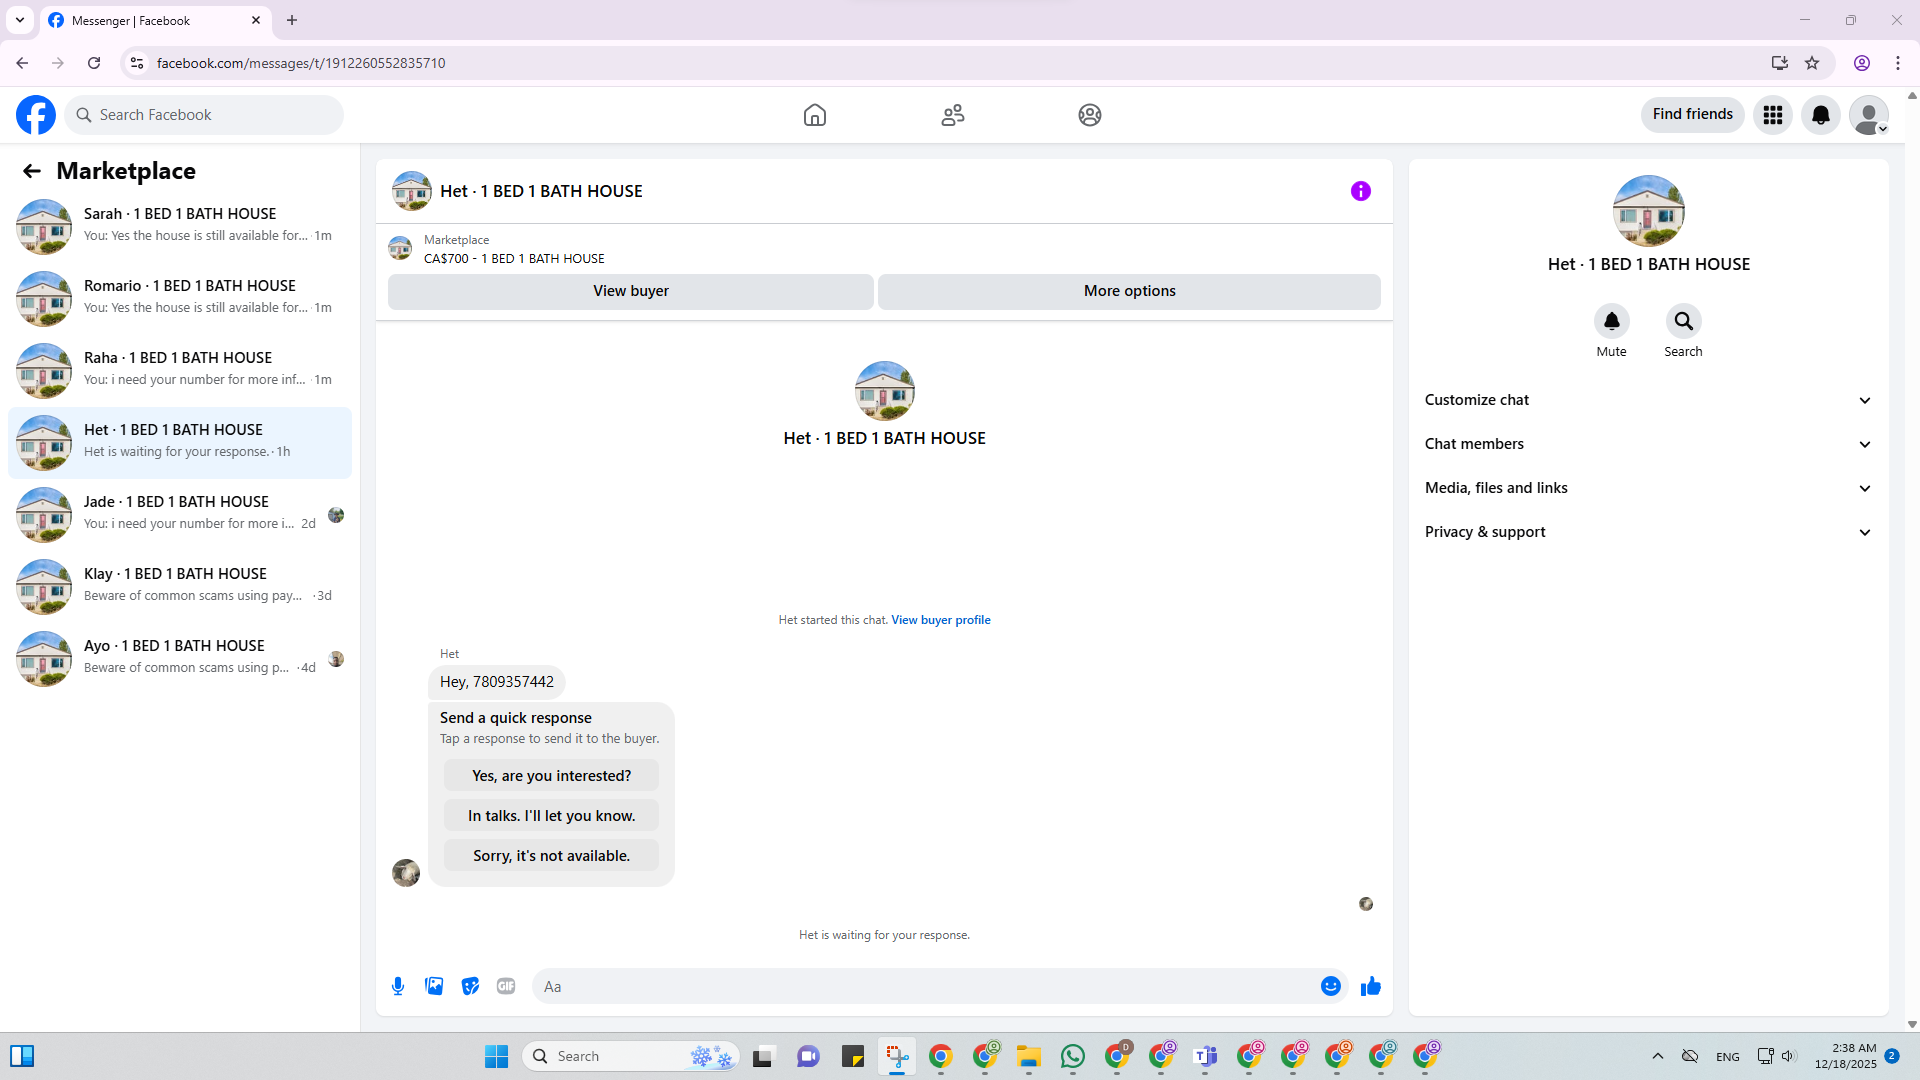Click the purple conversation info icon
This screenshot has height=1080, width=1920.
click(1360, 191)
